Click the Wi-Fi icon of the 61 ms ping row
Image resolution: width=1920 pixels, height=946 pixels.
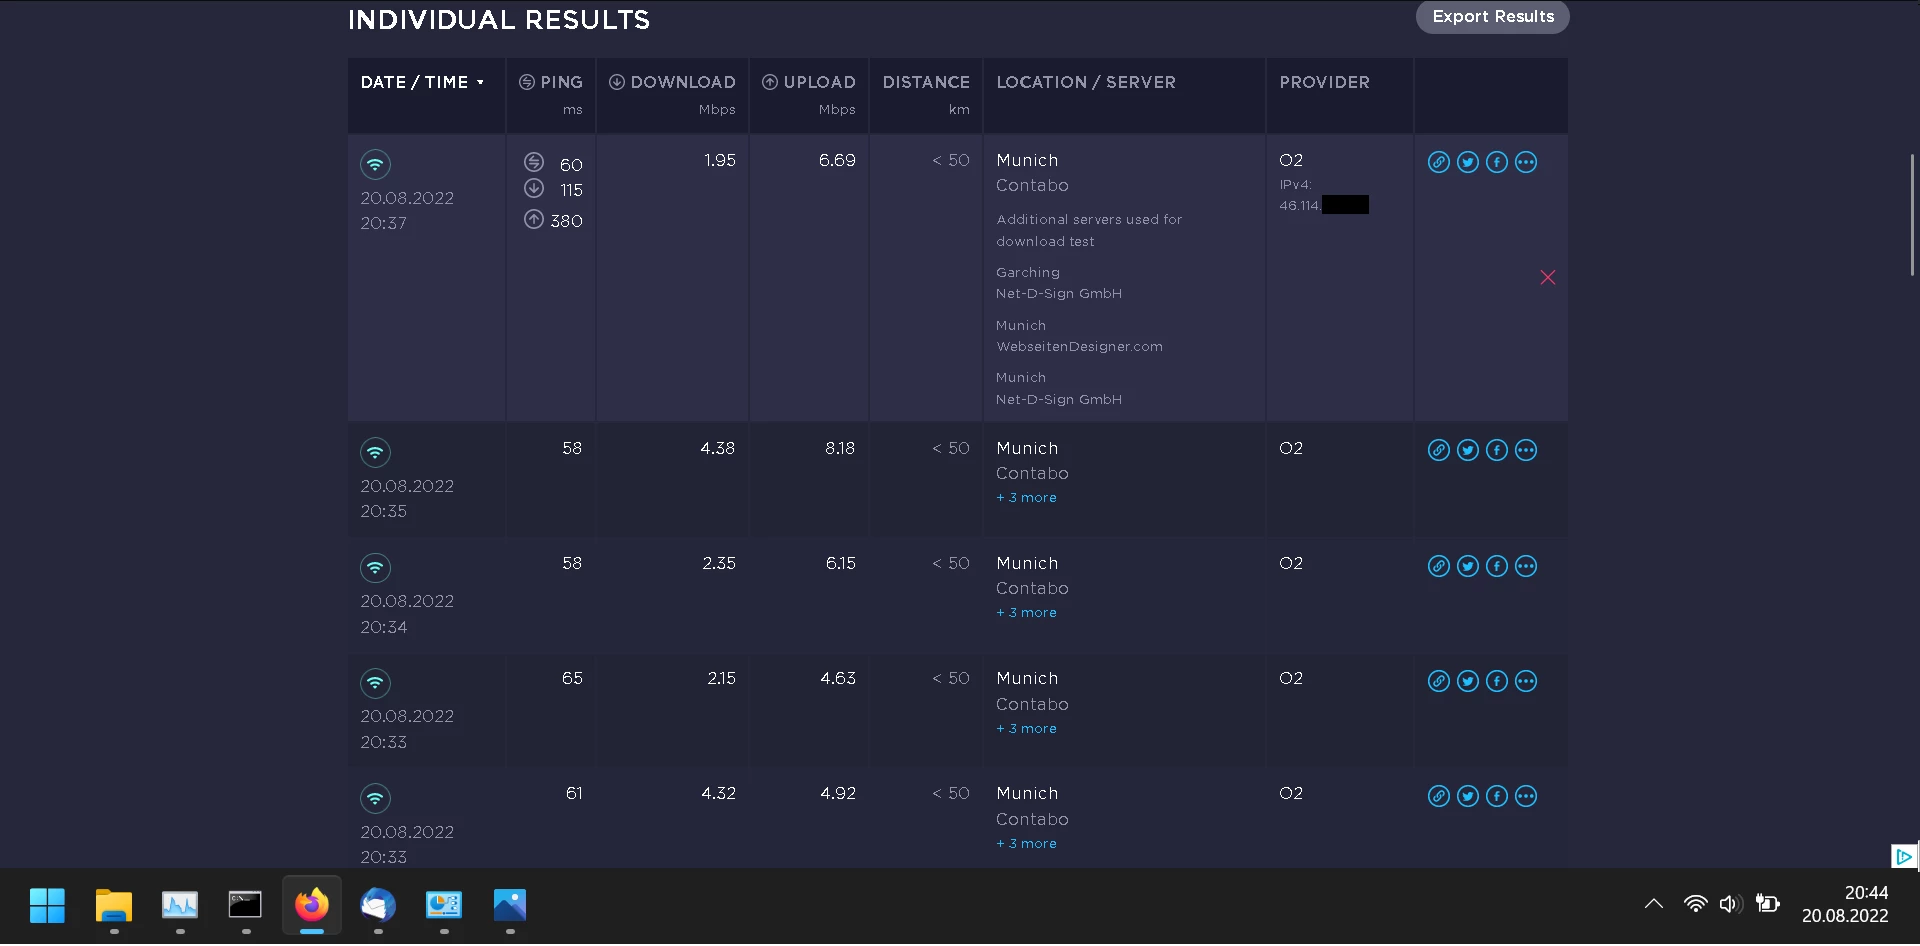pos(375,799)
